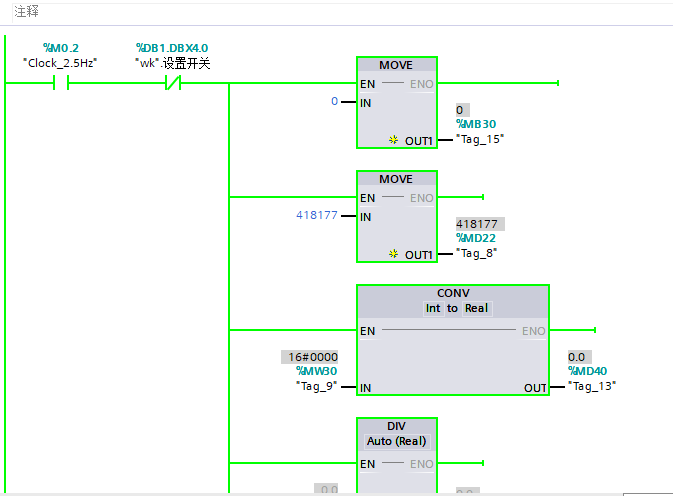Open the Real target type dropdown in CONV

pyautogui.click(x=477, y=308)
